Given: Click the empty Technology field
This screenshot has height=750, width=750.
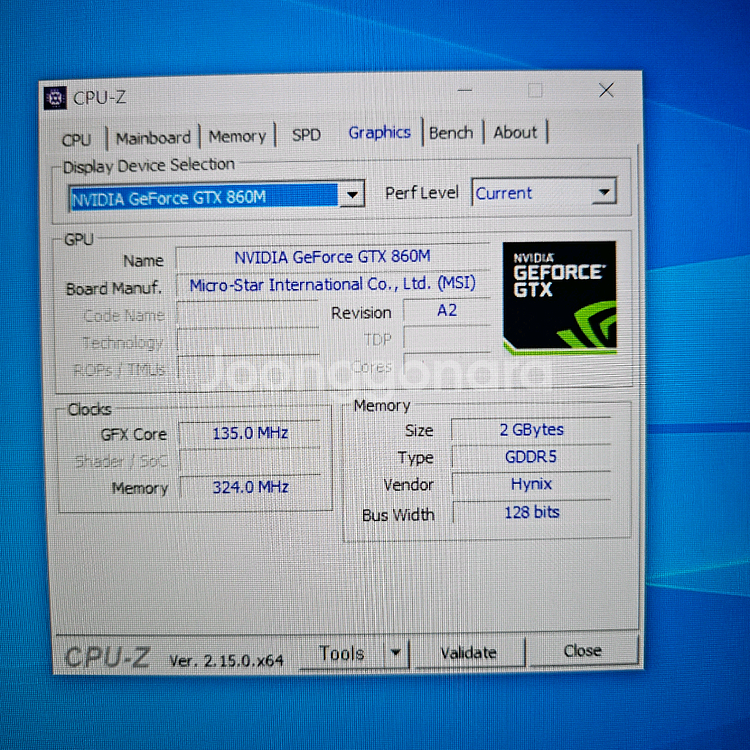Looking at the screenshot, I should click(248, 342).
